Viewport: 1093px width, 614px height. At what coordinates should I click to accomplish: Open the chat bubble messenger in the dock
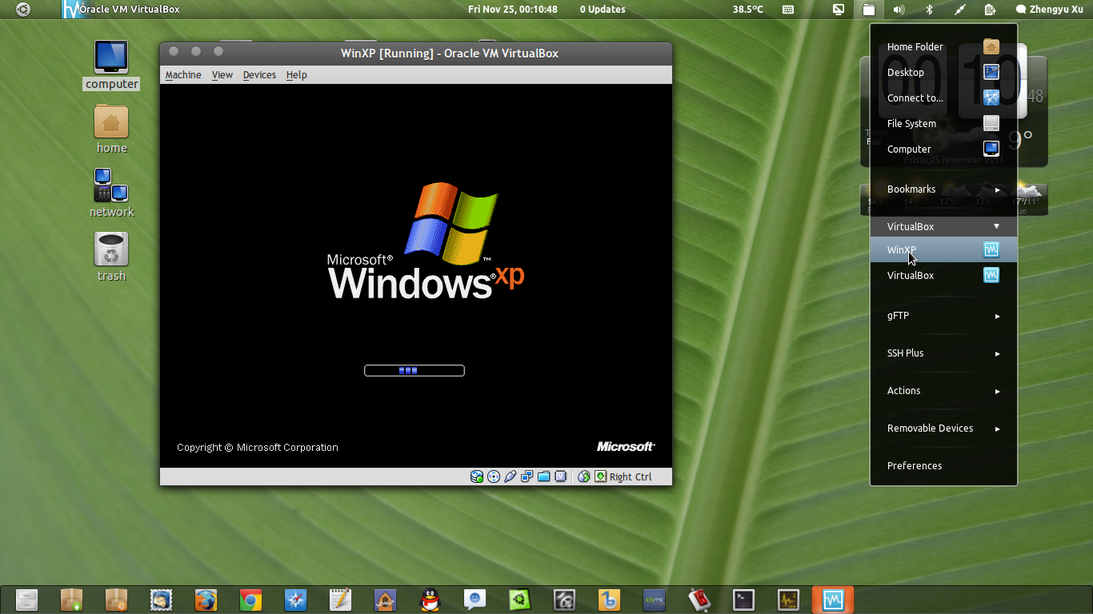pos(475,600)
